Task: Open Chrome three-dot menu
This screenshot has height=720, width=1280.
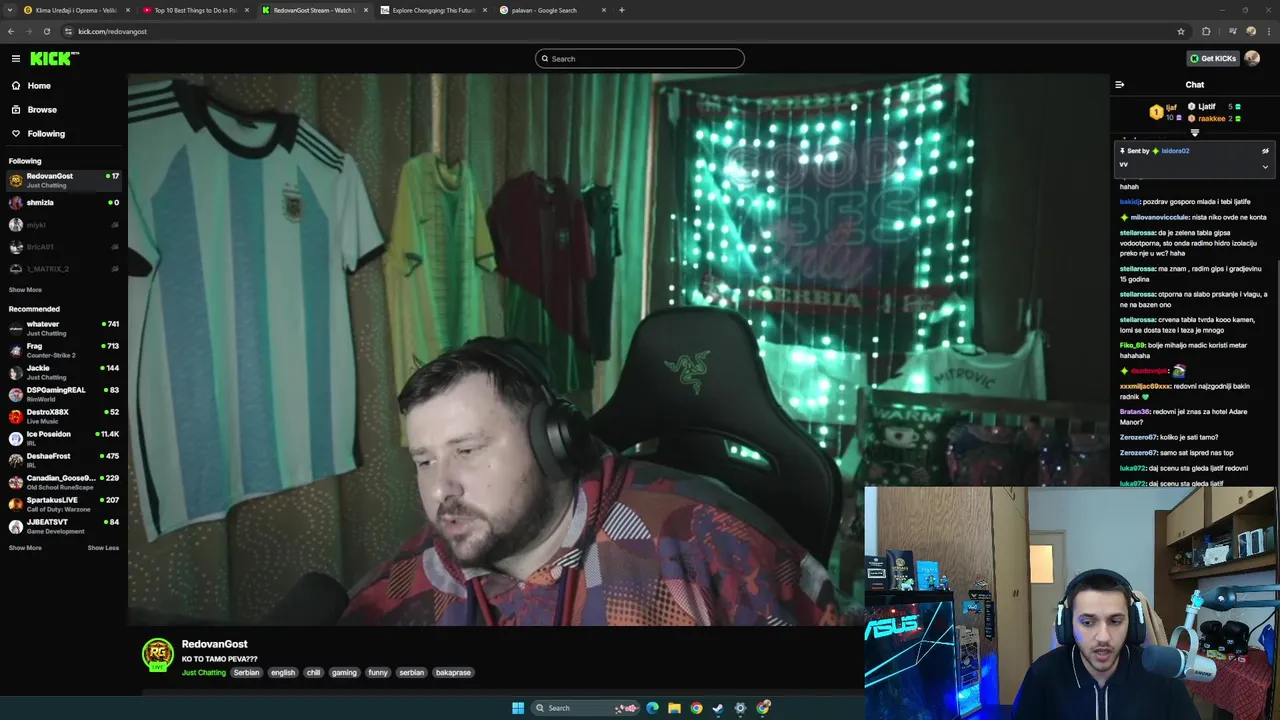Action: point(1269,31)
